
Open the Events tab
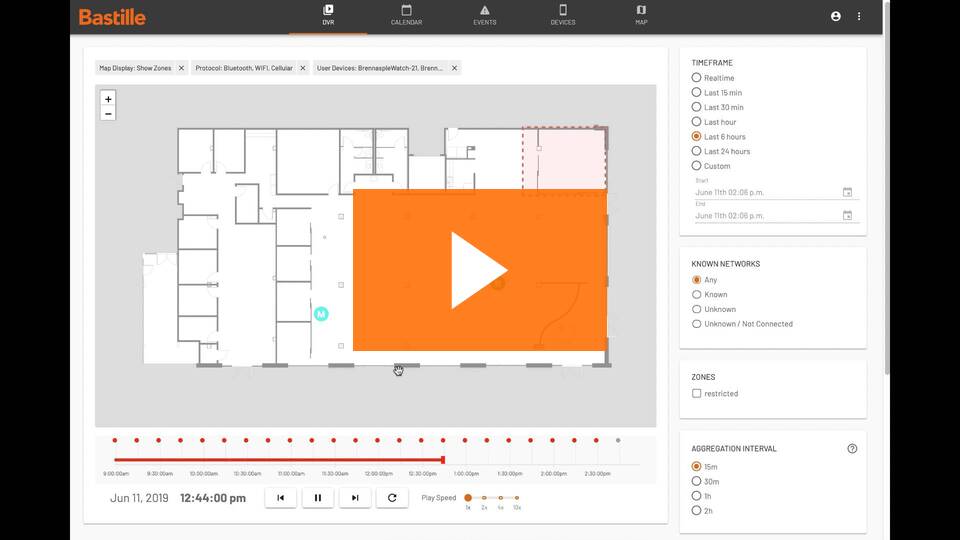(x=484, y=15)
